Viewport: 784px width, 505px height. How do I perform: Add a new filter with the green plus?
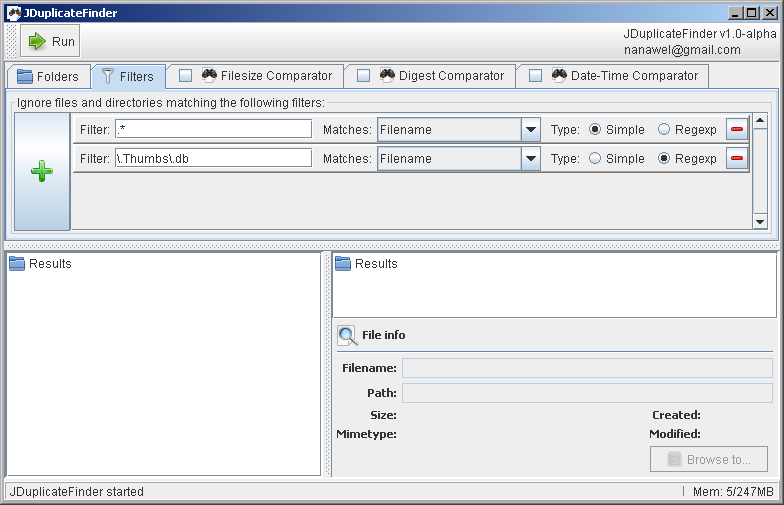click(x=42, y=172)
